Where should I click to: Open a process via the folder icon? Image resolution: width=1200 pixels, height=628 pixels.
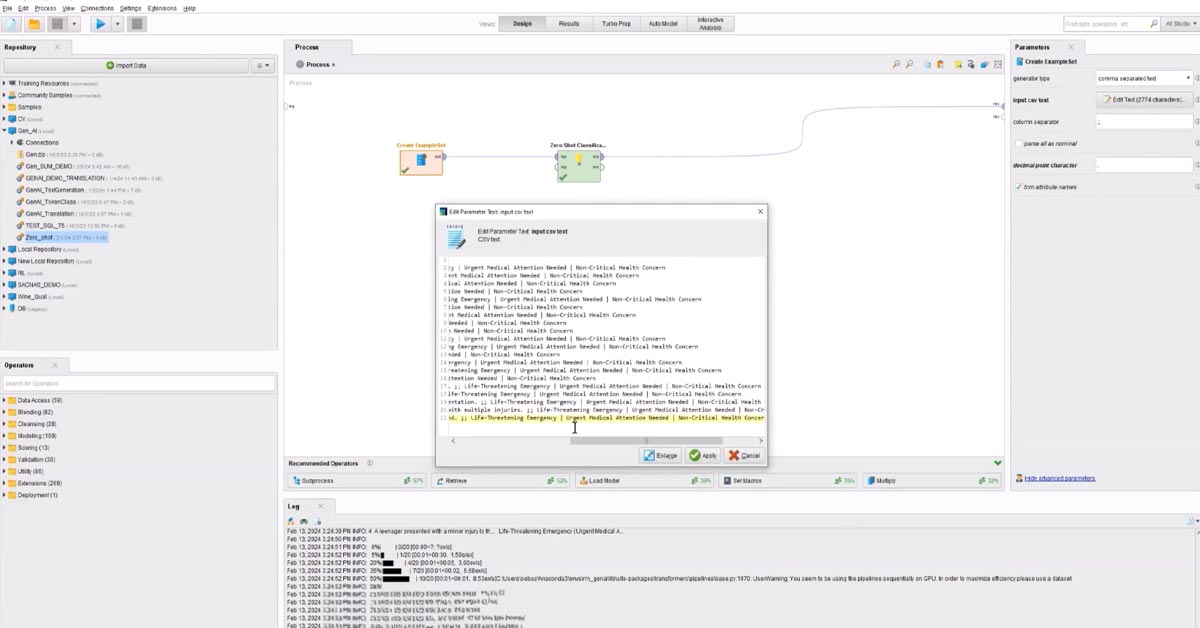point(34,24)
